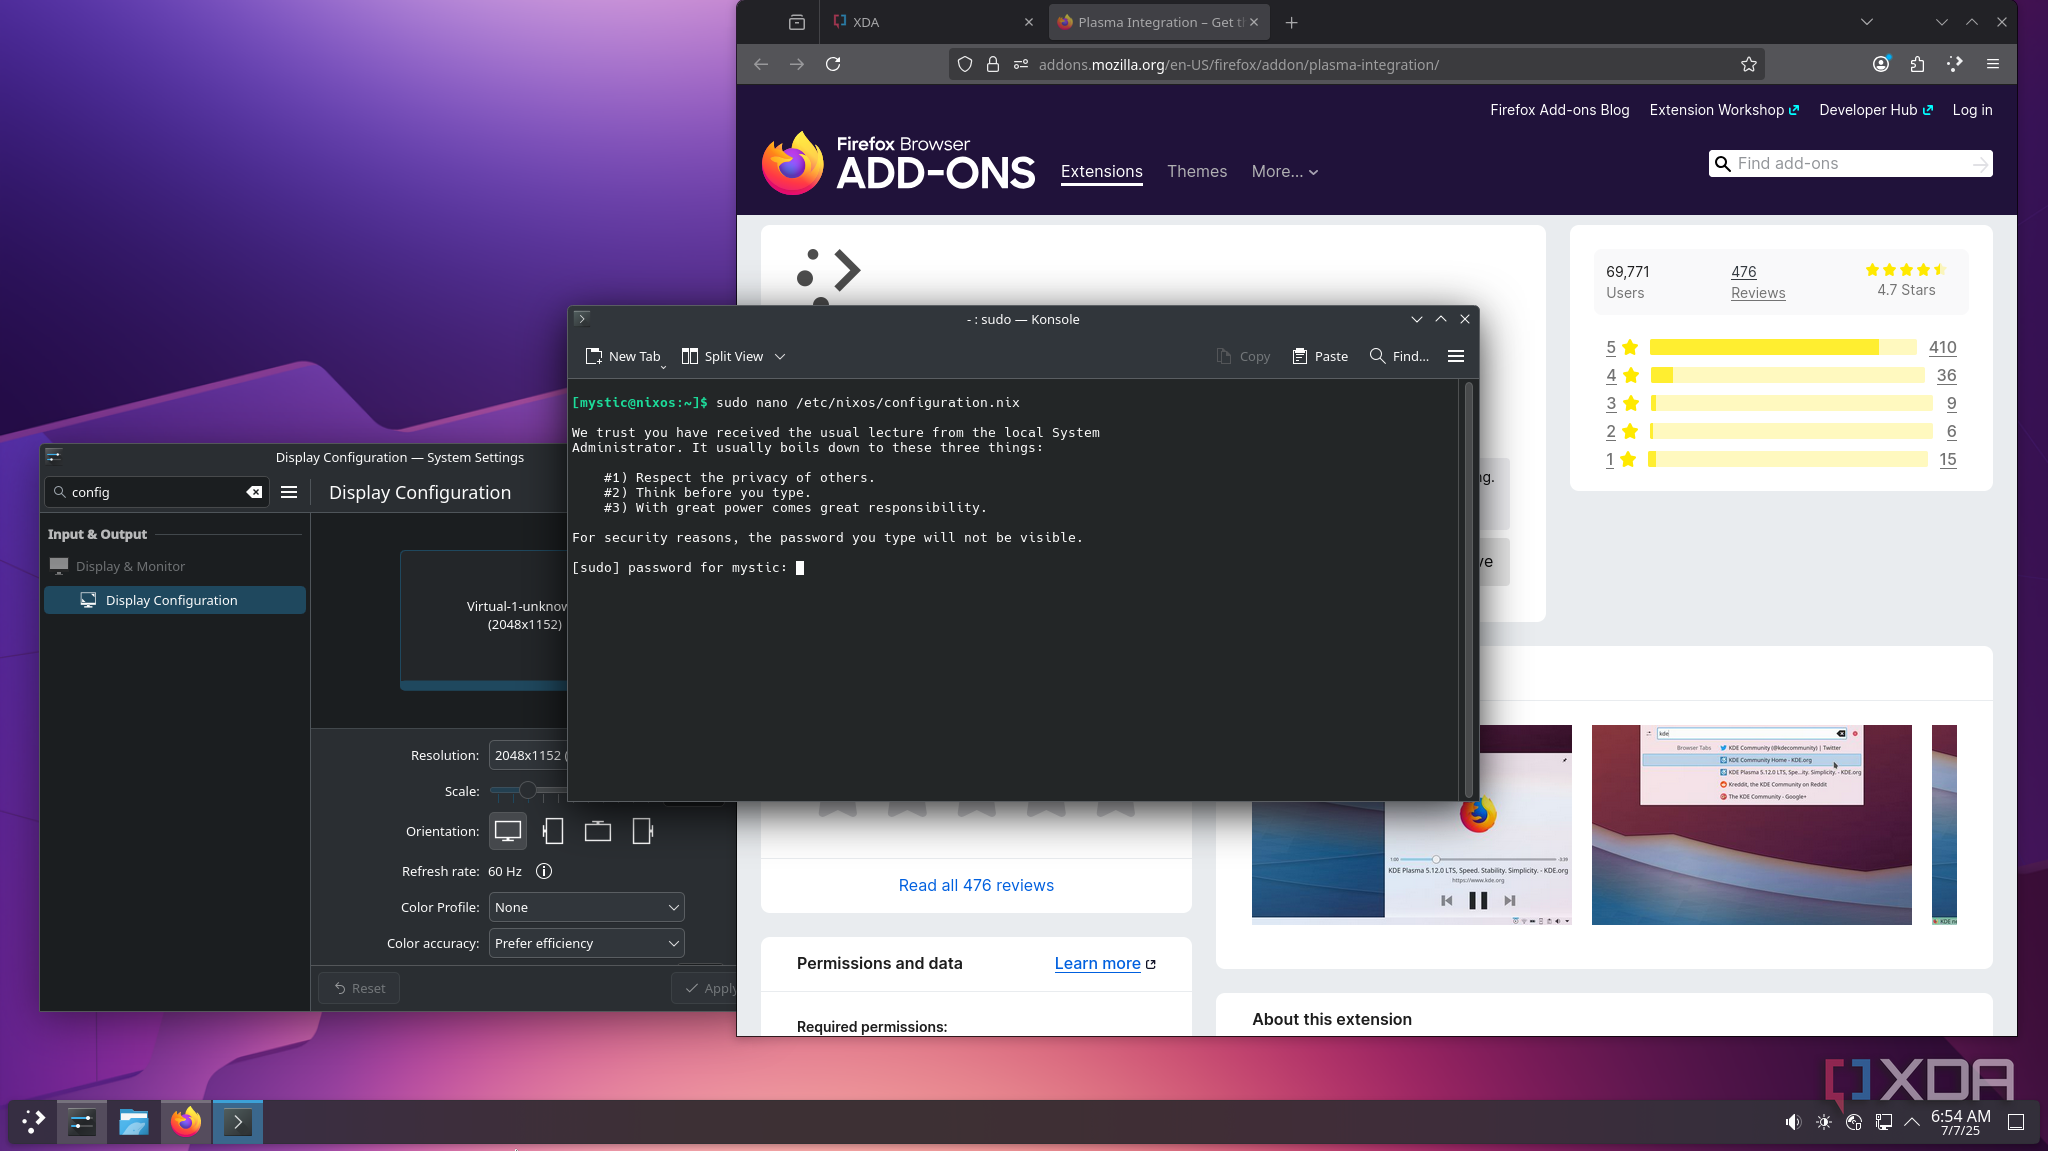The height and width of the screenshot is (1151, 2048).
Task: Click Reset in Display Configuration
Action: coord(359,988)
